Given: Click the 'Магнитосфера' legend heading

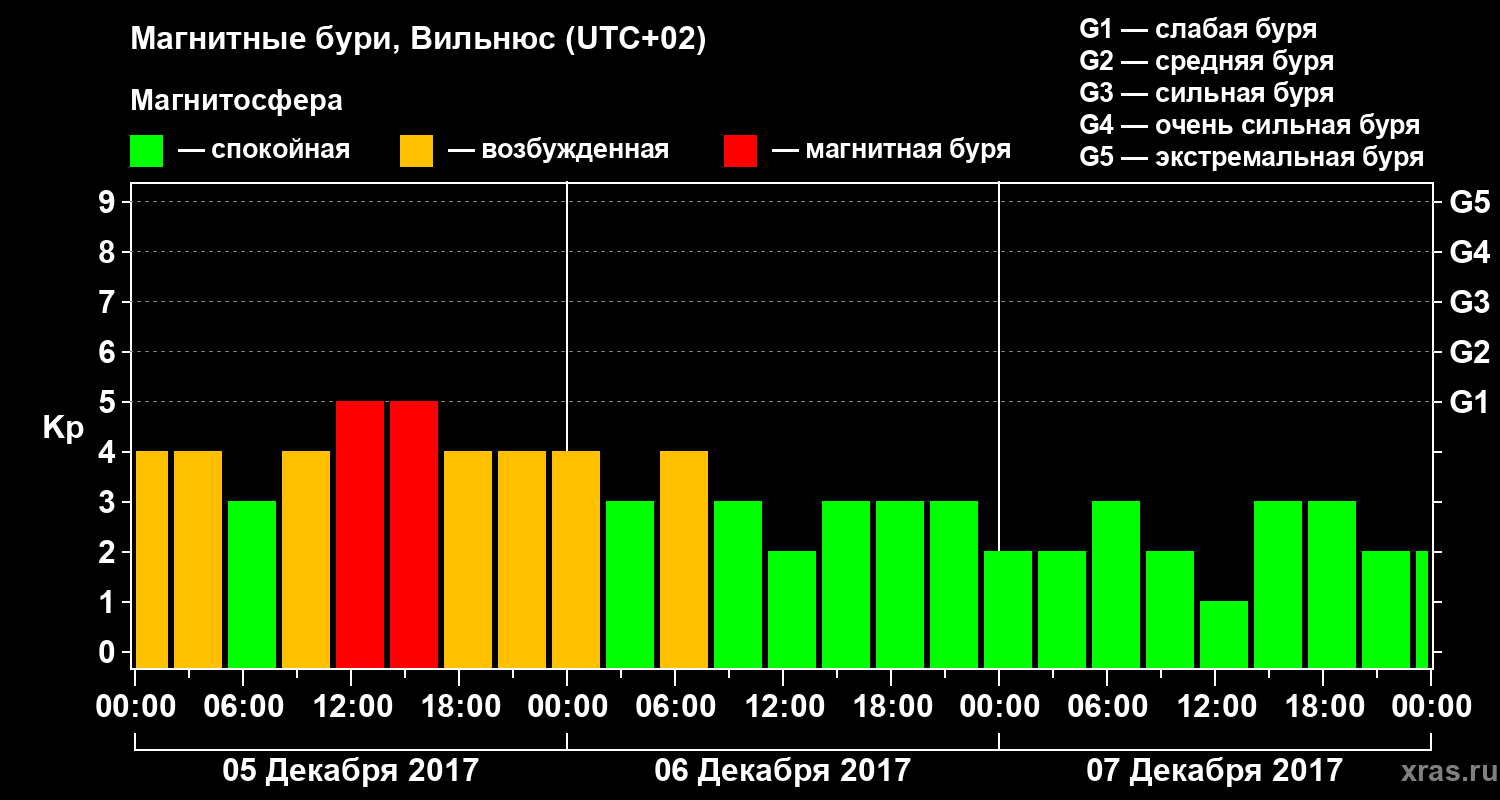Looking at the screenshot, I should [x=237, y=101].
